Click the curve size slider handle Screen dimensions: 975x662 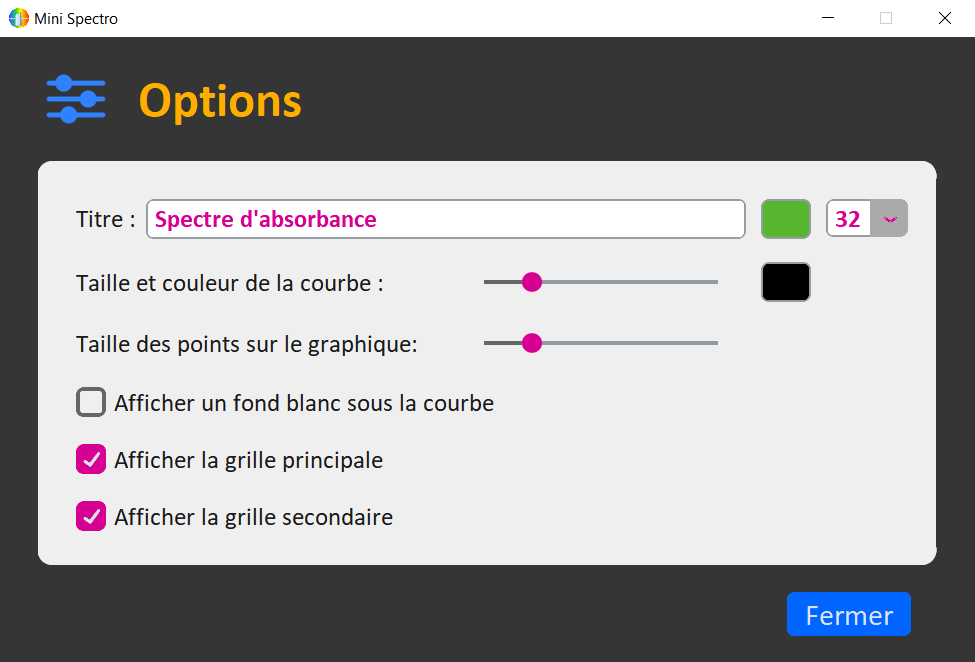click(x=532, y=282)
